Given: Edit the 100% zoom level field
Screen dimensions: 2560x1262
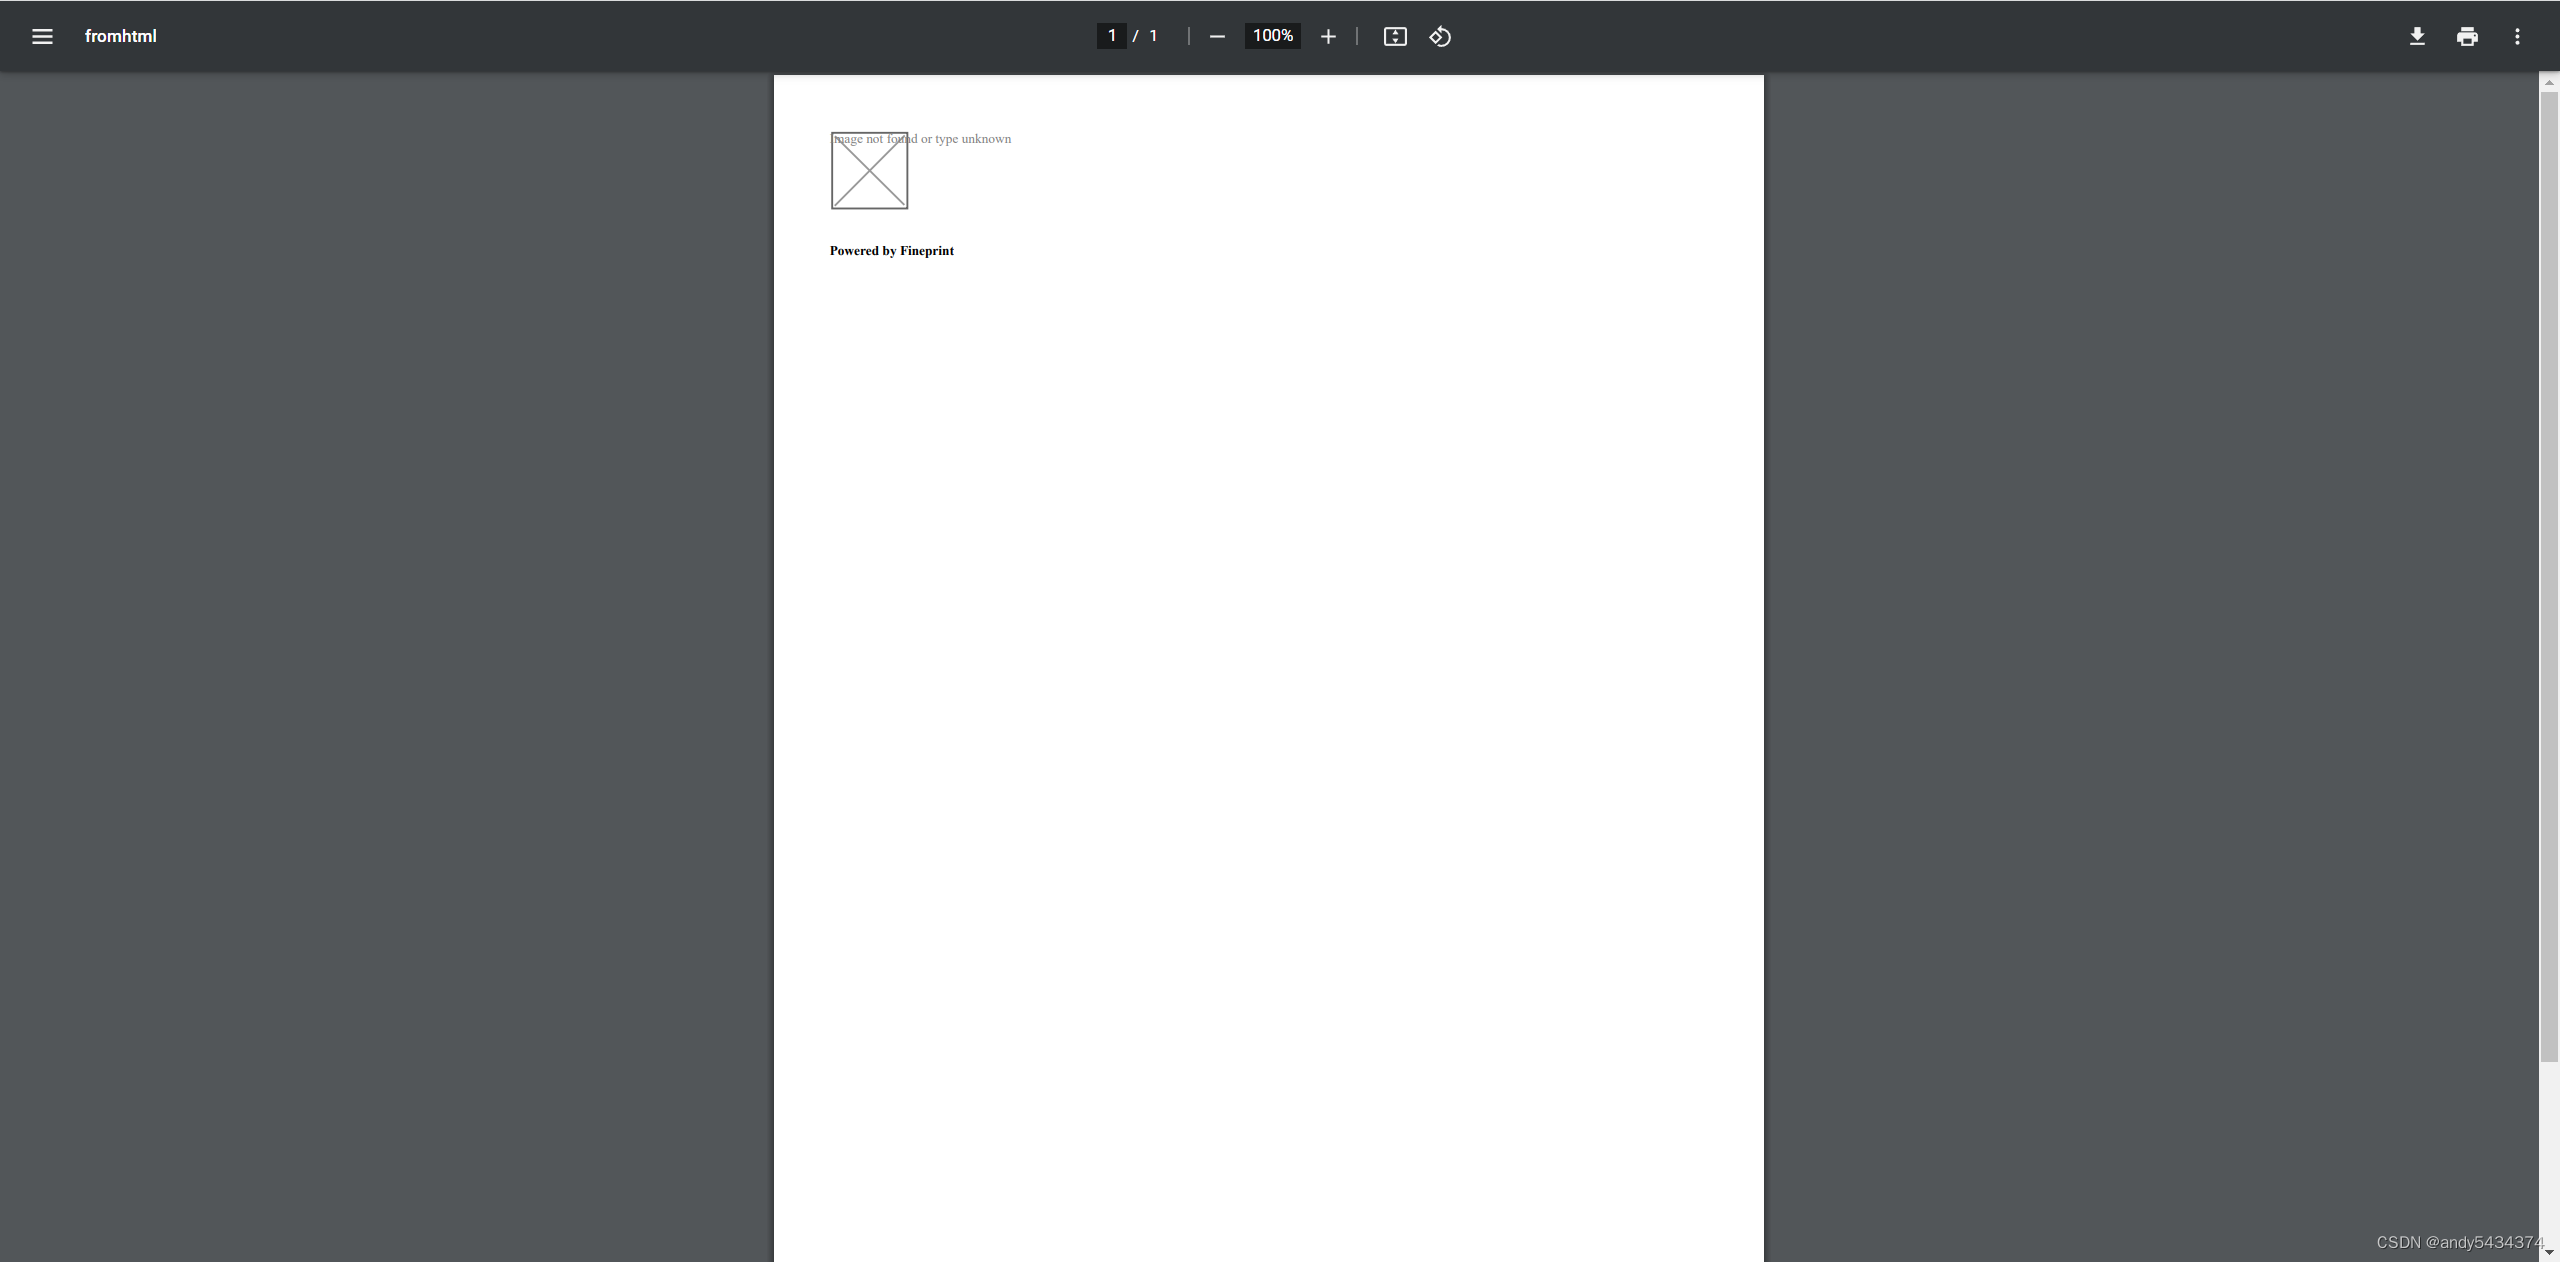Looking at the screenshot, I should coord(1272,36).
